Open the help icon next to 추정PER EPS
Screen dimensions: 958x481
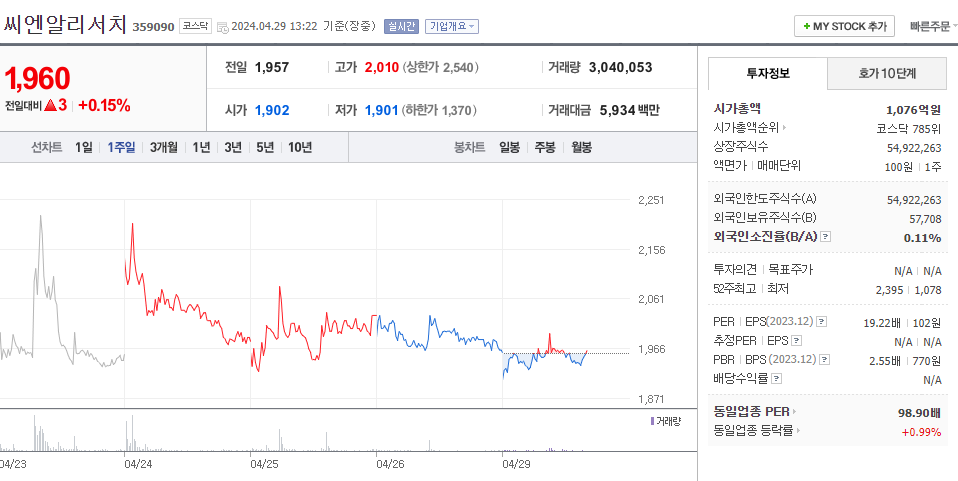797,340
